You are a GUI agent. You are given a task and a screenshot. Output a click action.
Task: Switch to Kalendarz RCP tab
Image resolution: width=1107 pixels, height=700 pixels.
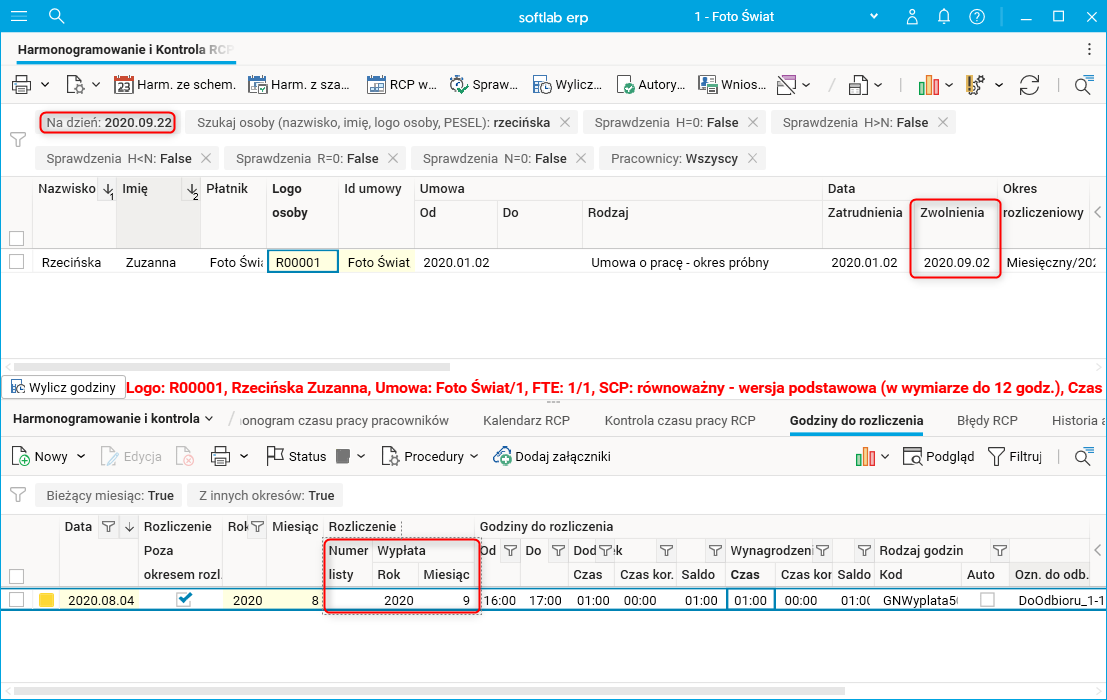click(x=526, y=421)
